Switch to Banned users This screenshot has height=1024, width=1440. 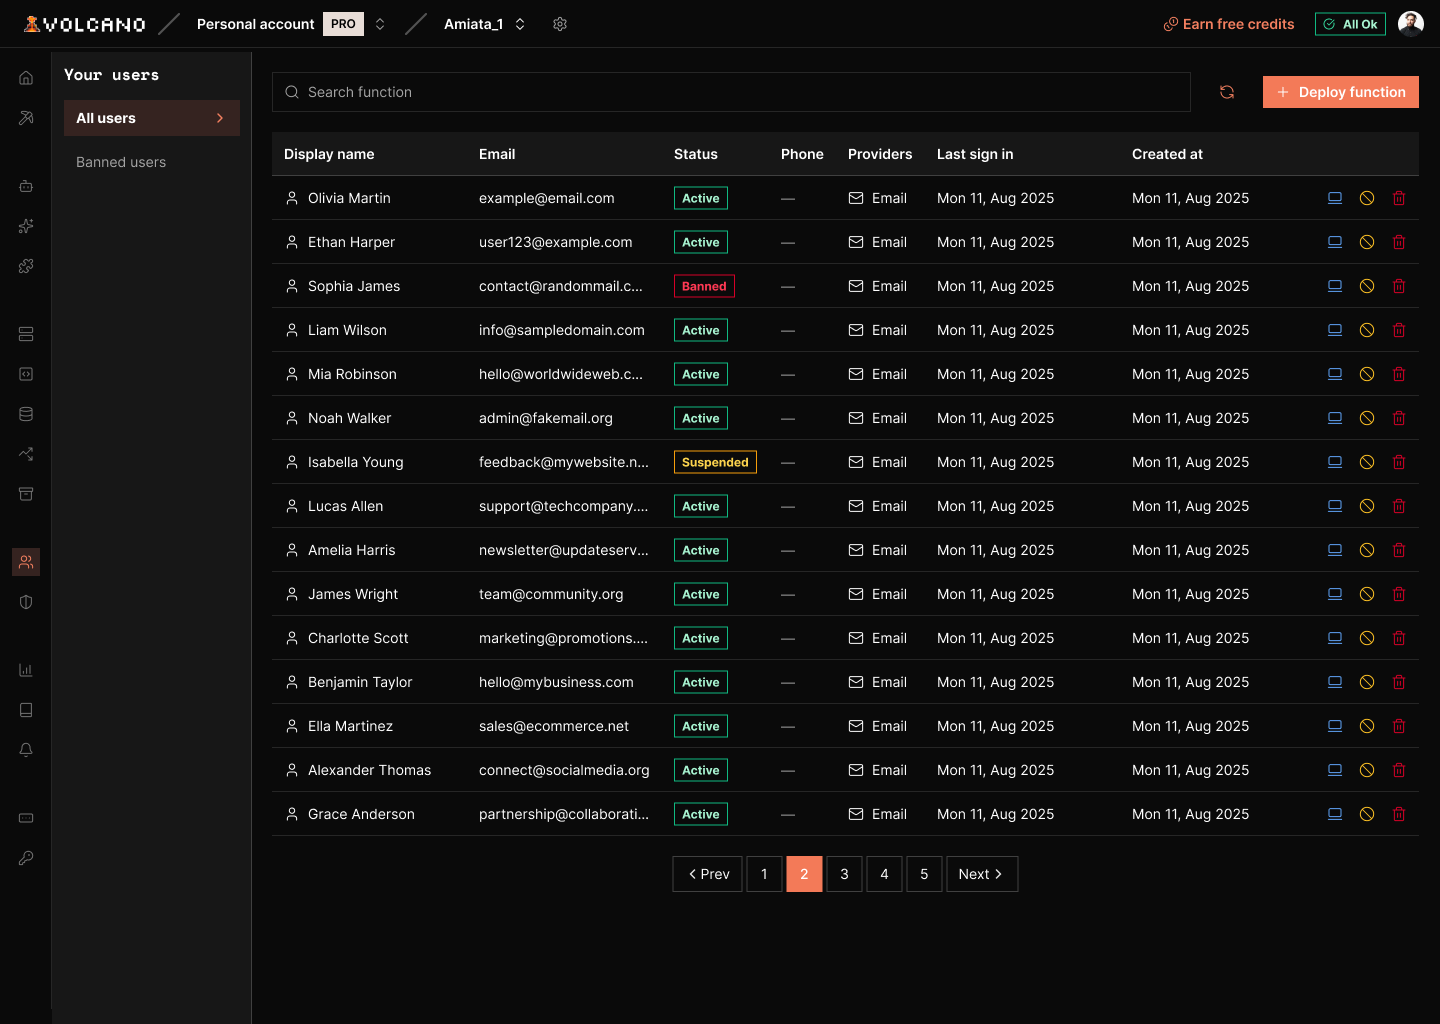[121, 162]
